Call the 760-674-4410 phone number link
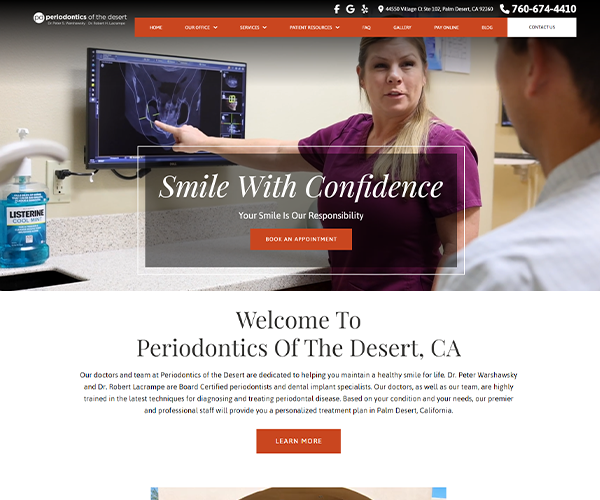600x500 pixels. coord(544,9)
